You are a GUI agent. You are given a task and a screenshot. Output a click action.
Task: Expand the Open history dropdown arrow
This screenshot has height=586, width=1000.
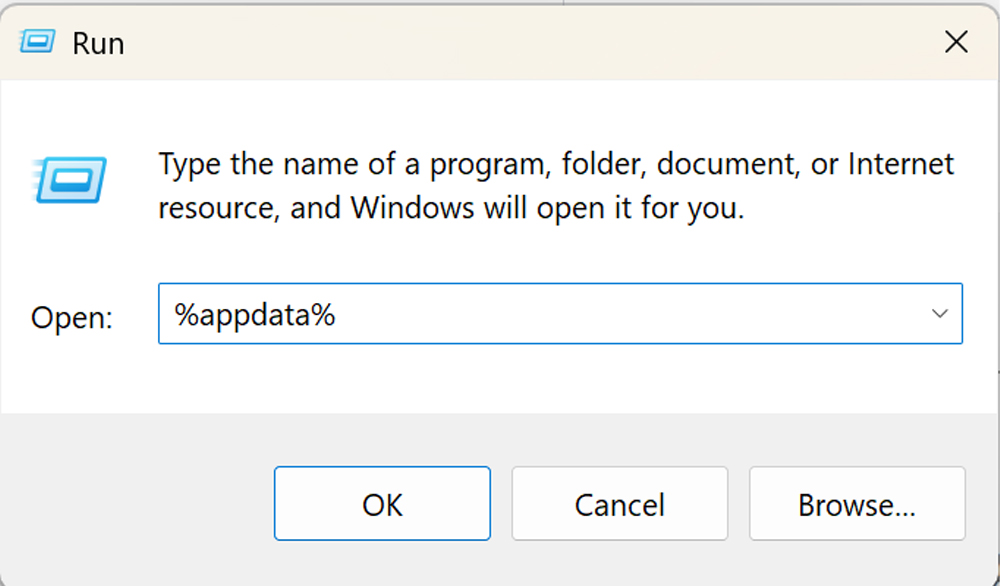(x=940, y=314)
